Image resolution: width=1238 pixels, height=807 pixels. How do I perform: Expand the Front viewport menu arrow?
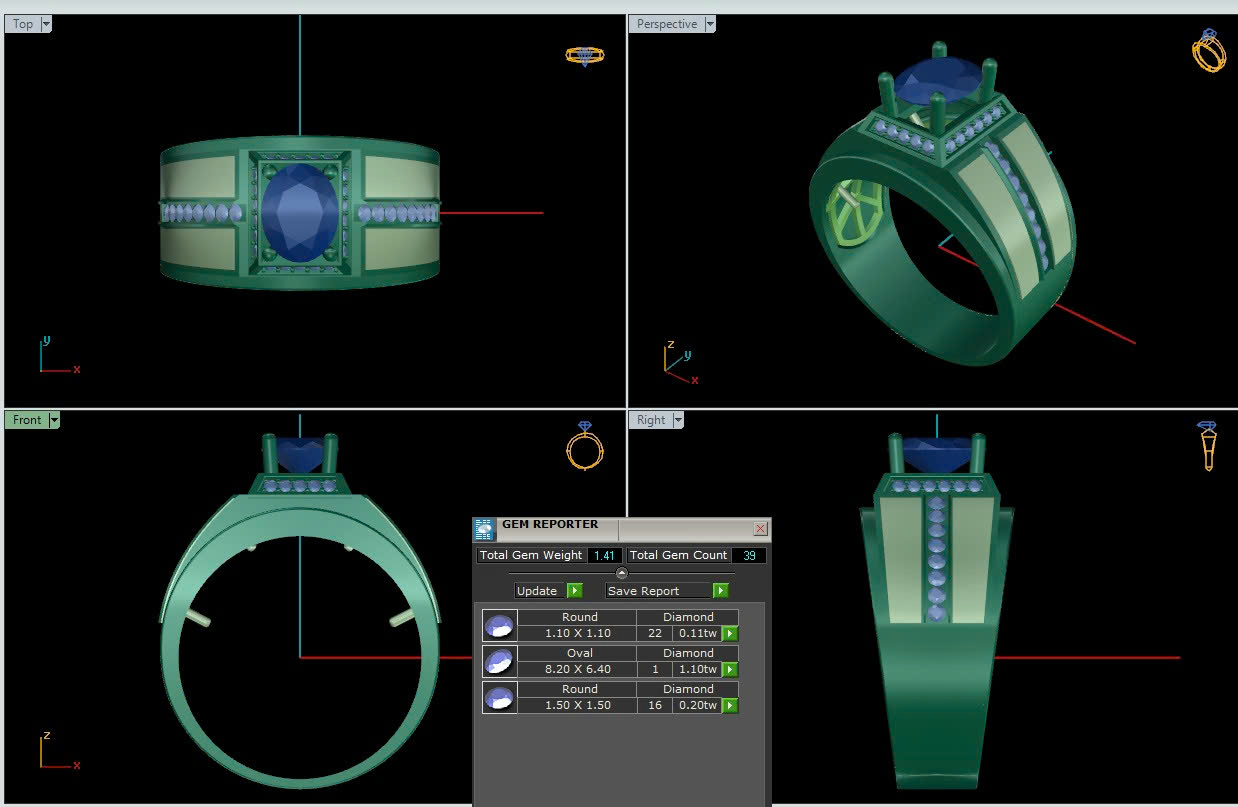[x=54, y=420]
